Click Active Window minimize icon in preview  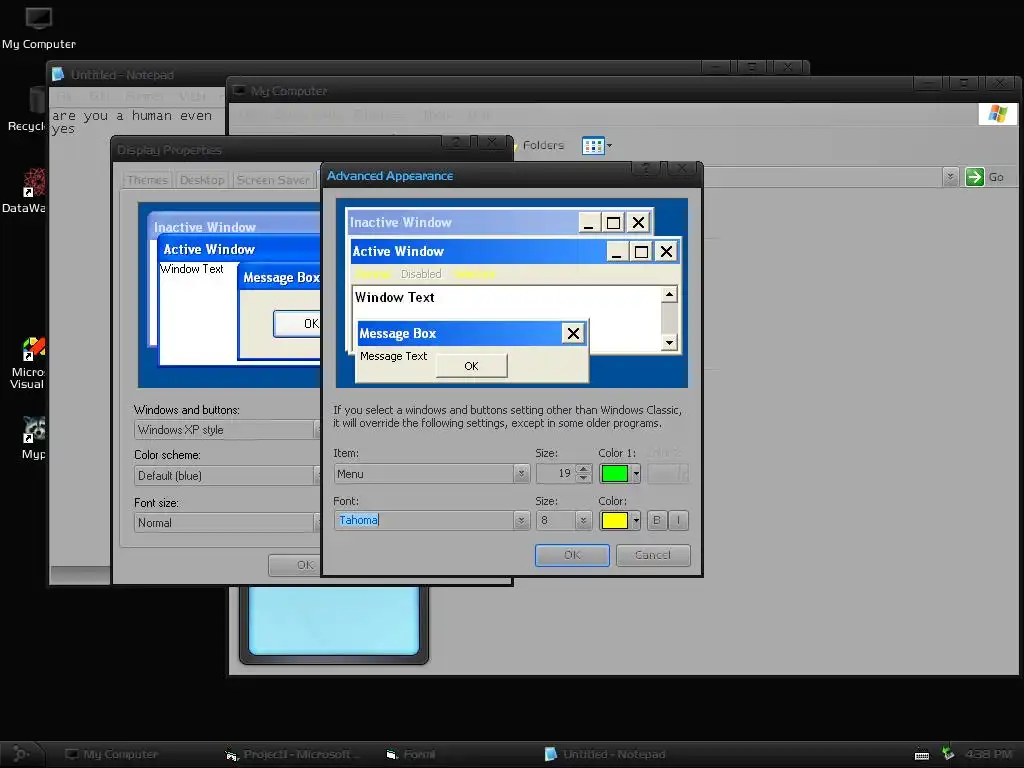[616, 251]
